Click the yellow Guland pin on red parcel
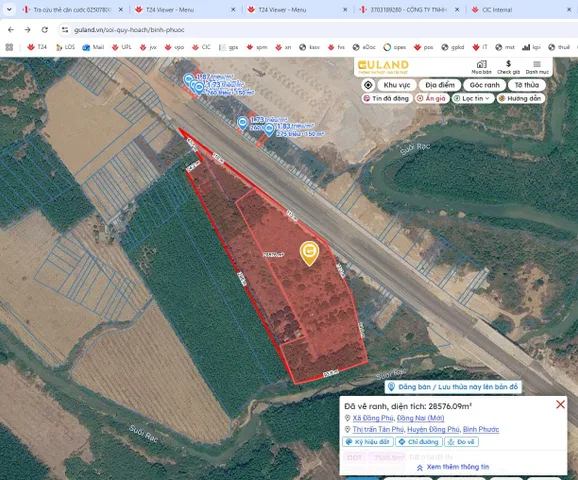This screenshot has height=480, width=578. (x=309, y=253)
